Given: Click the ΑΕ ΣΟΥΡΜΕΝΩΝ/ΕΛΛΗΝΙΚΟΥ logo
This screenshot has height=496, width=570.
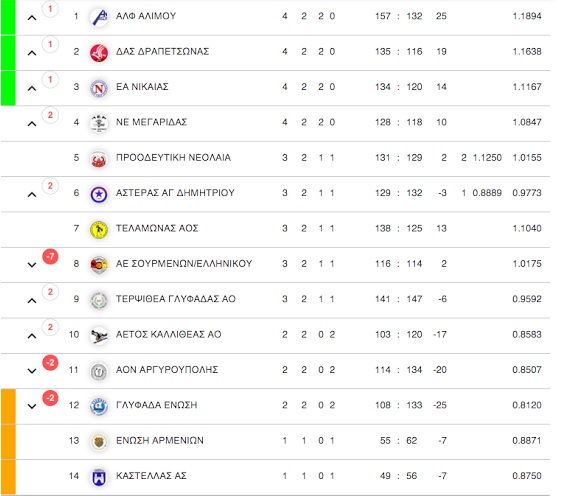Looking at the screenshot, I should (x=99, y=264).
